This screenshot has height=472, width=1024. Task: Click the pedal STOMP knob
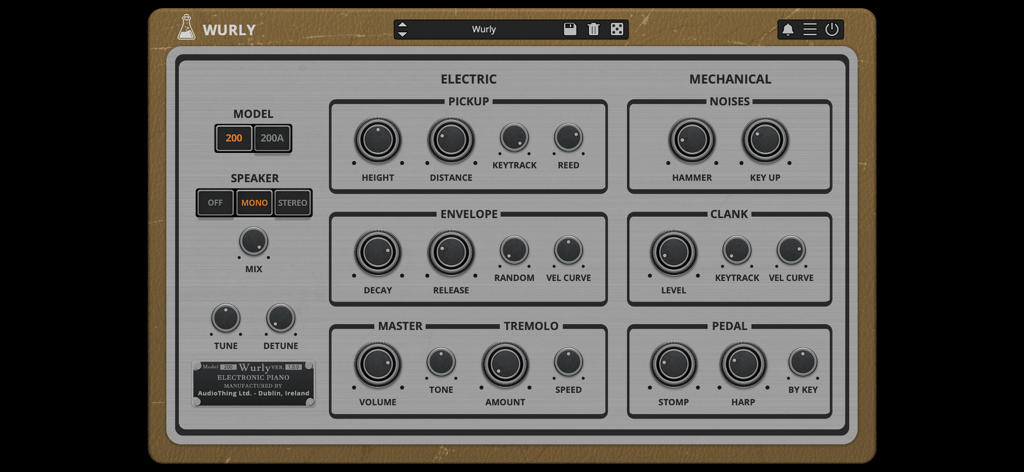coord(673,365)
